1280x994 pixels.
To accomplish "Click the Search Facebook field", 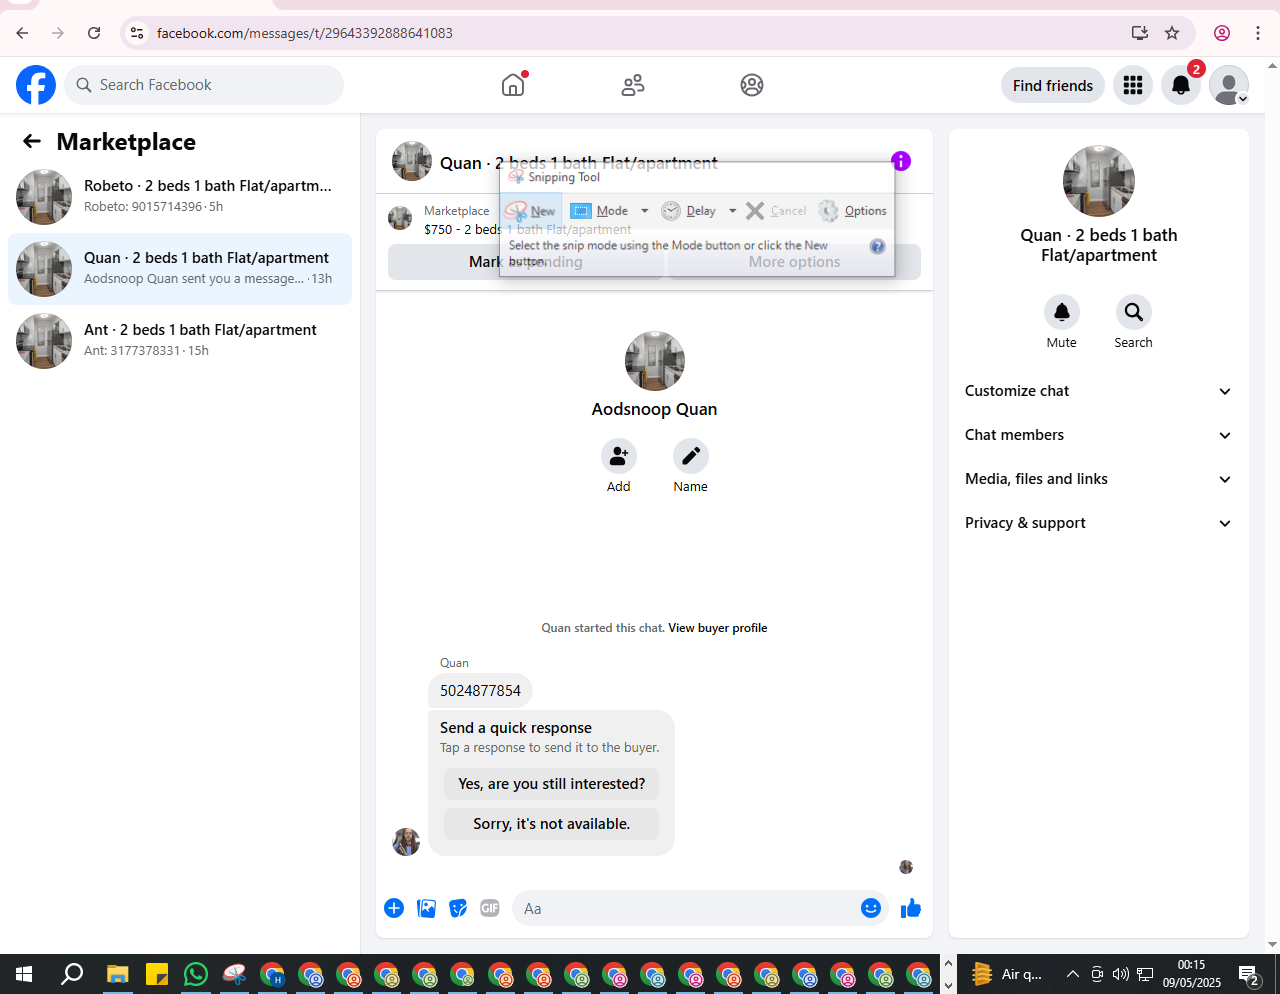I will pos(204,85).
